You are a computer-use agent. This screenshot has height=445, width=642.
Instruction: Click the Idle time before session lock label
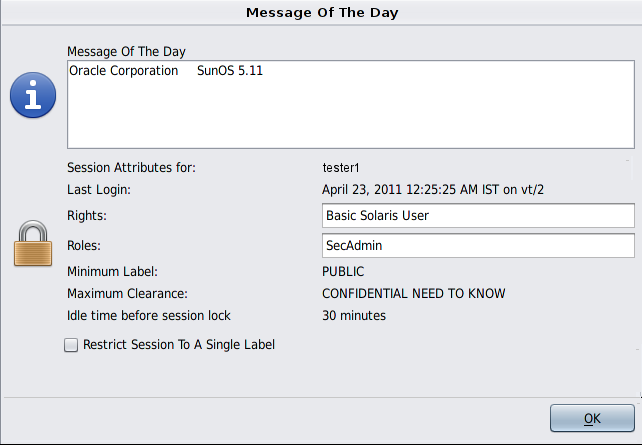point(149,316)
